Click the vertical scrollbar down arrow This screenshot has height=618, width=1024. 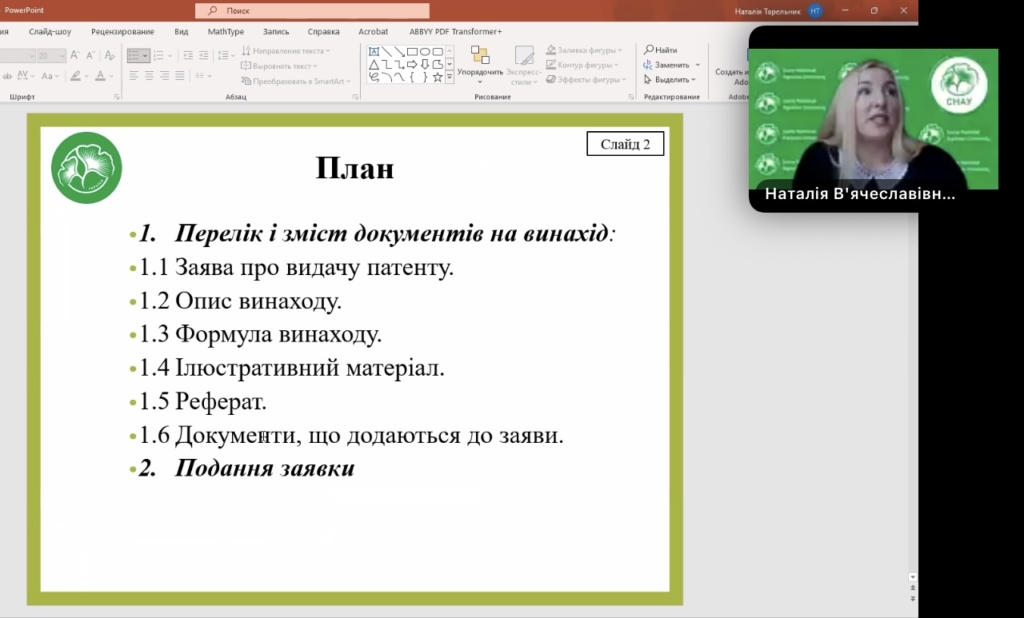pos(912,578)
